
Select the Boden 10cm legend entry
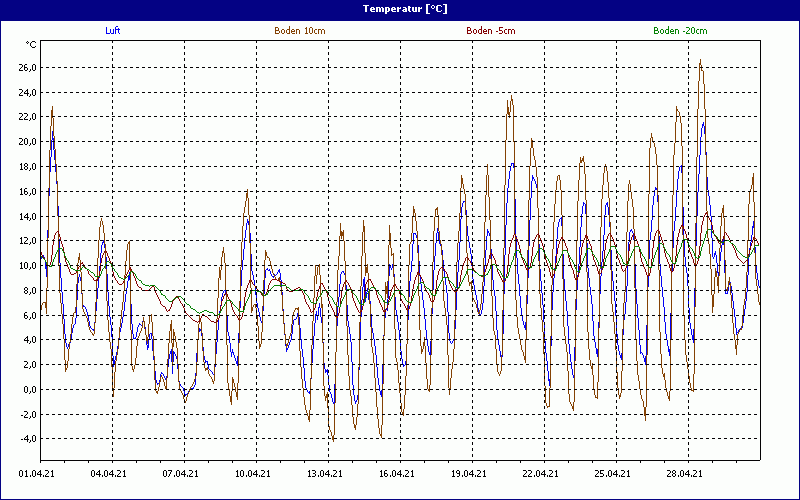(x=299, y=31)
